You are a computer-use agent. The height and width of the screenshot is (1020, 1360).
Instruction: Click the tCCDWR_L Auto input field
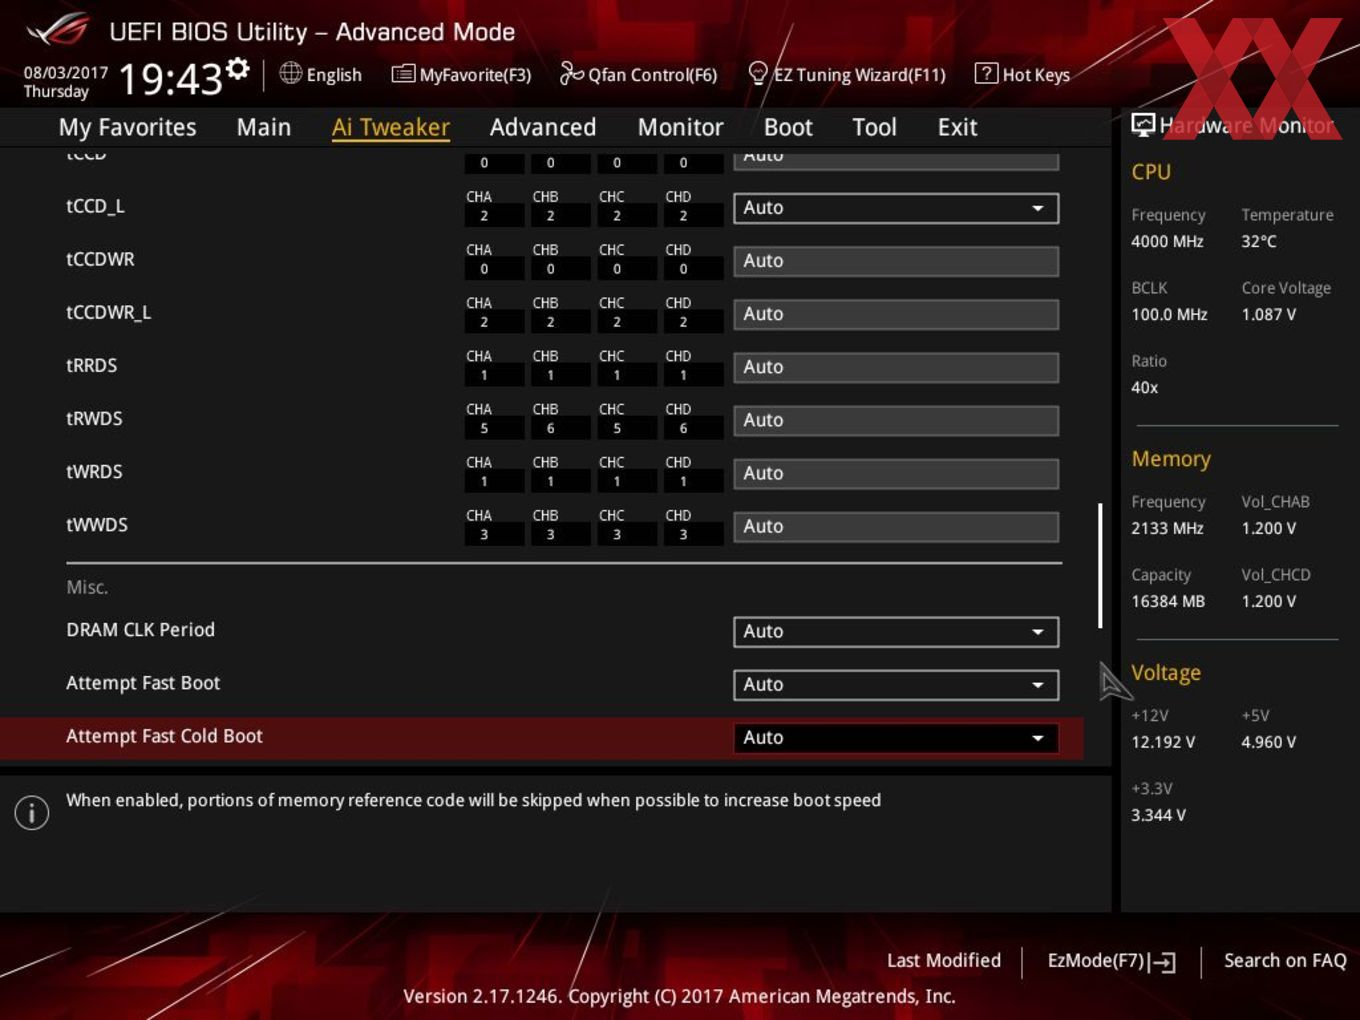pyautogui.click(x=896, y=314)
